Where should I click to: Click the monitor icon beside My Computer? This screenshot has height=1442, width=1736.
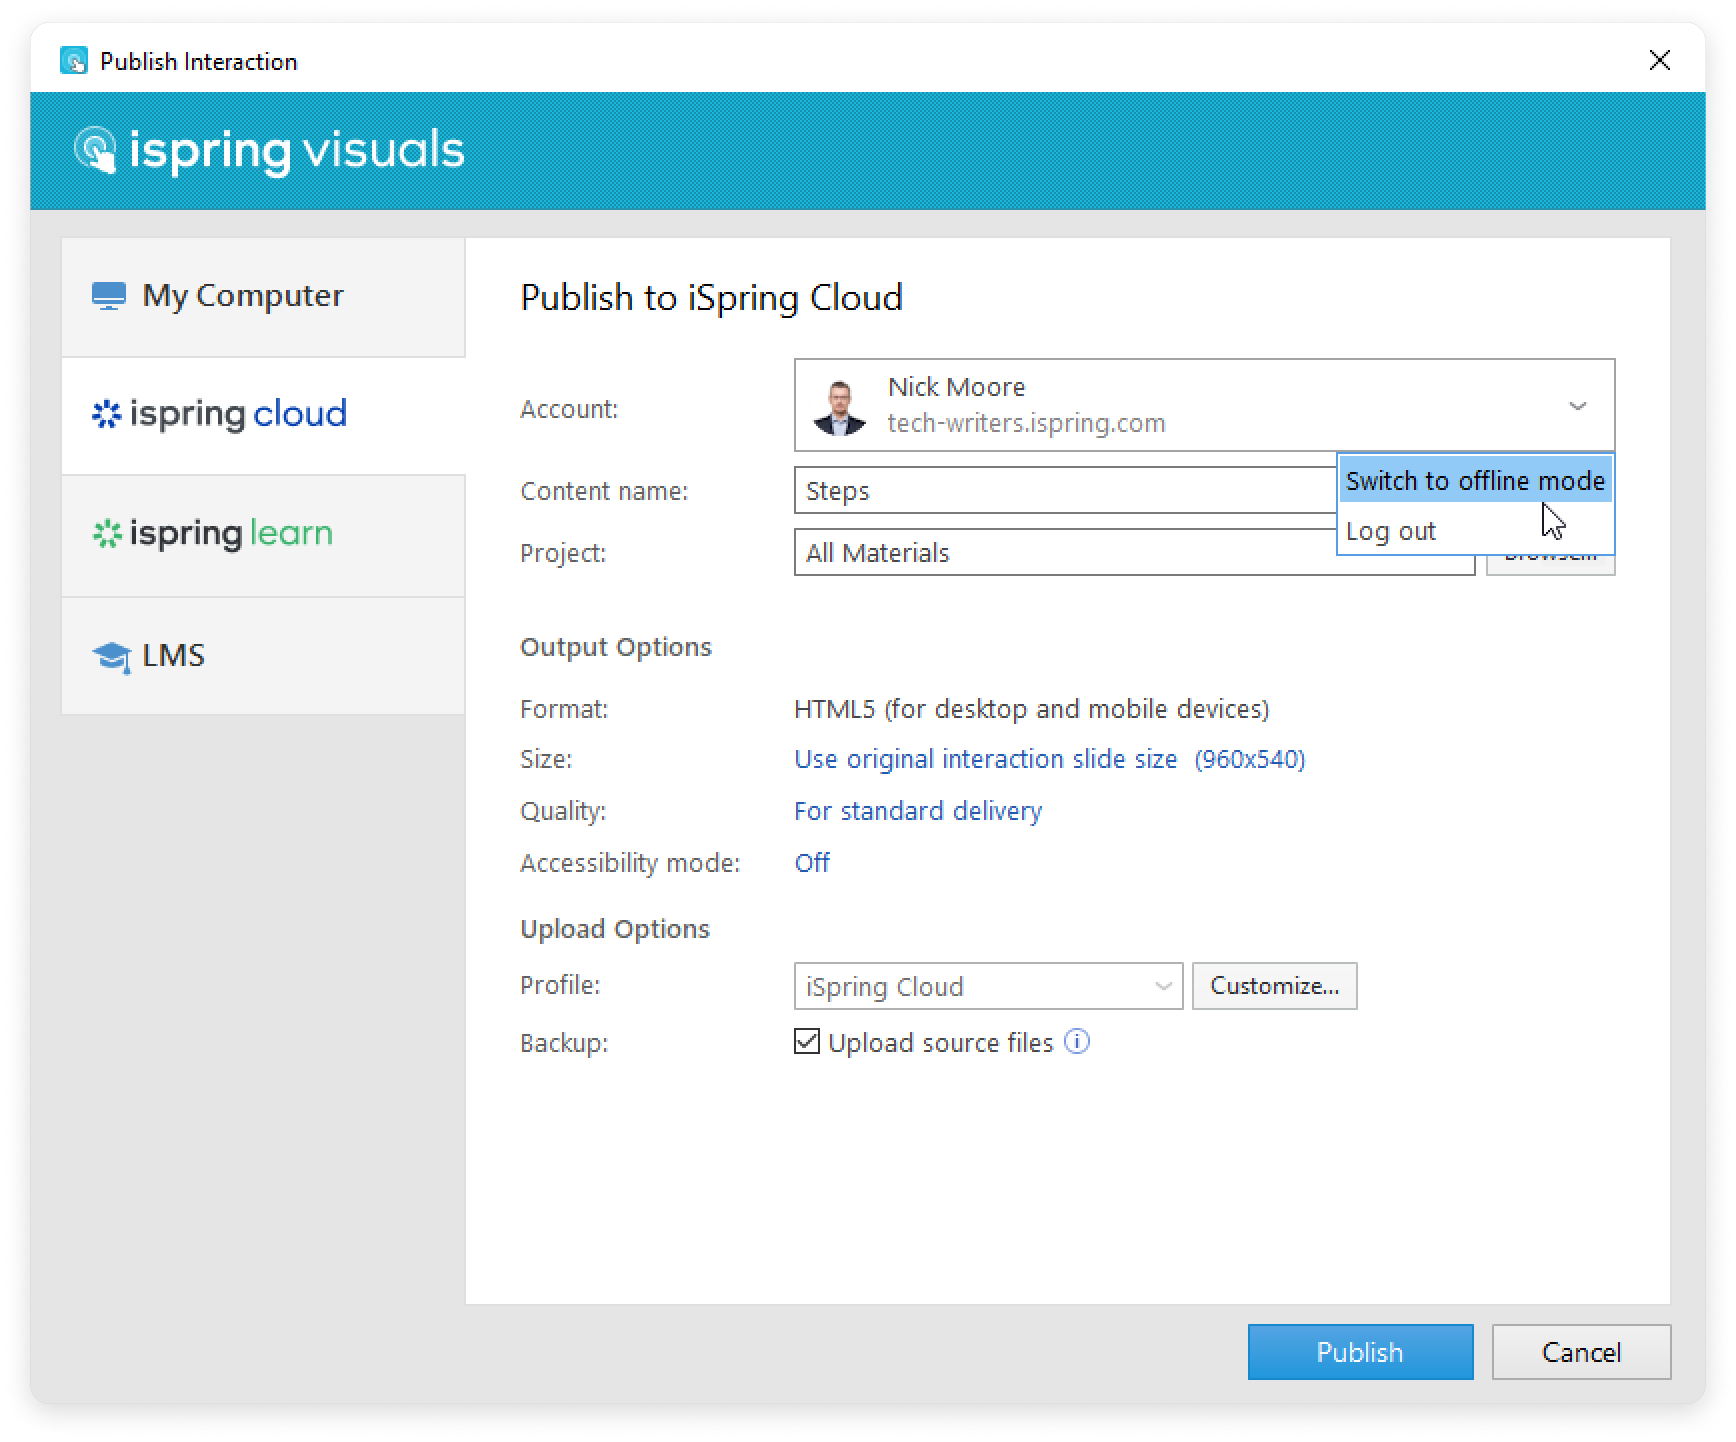coord(109,296)
